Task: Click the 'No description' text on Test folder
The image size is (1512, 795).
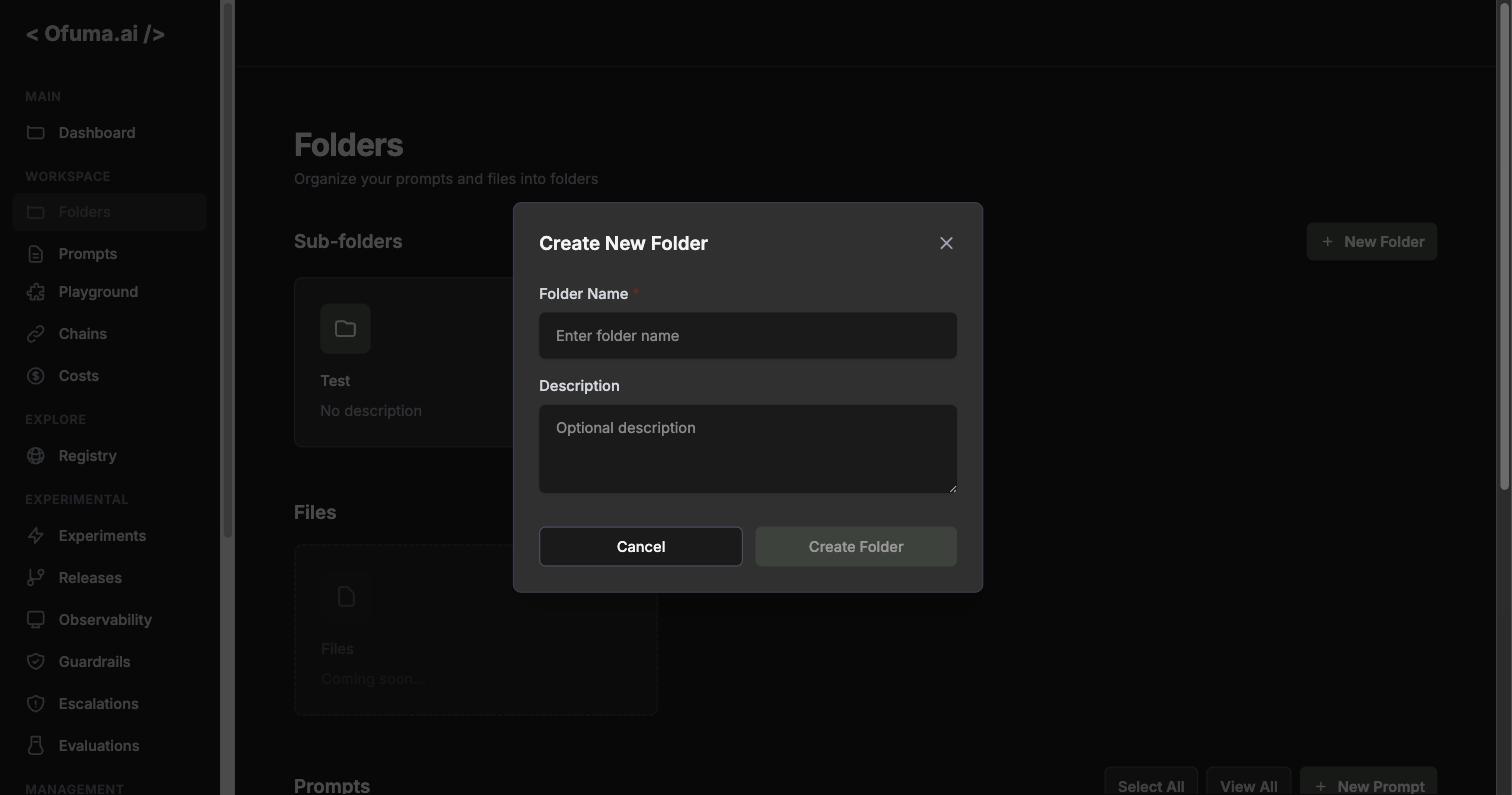Action: coord(371,411)
